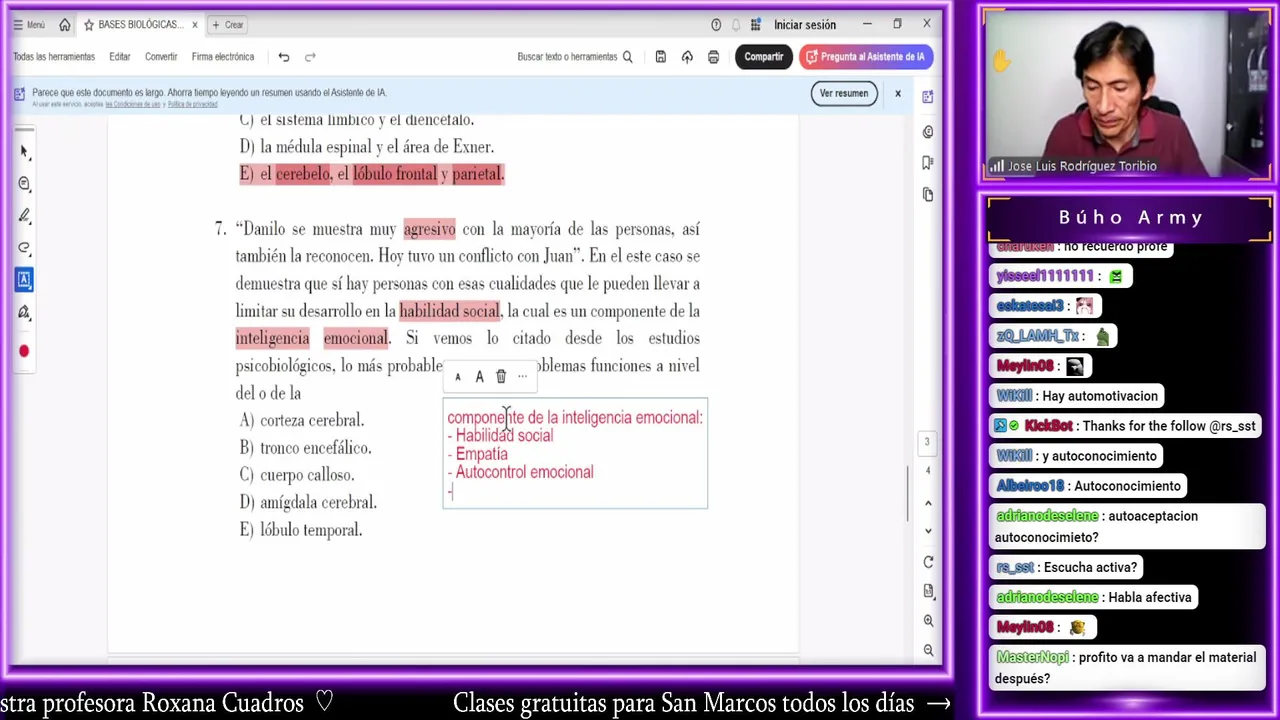Click the Ver resumen button
This screenshot has height=720, width=1280.
(844, 93)
